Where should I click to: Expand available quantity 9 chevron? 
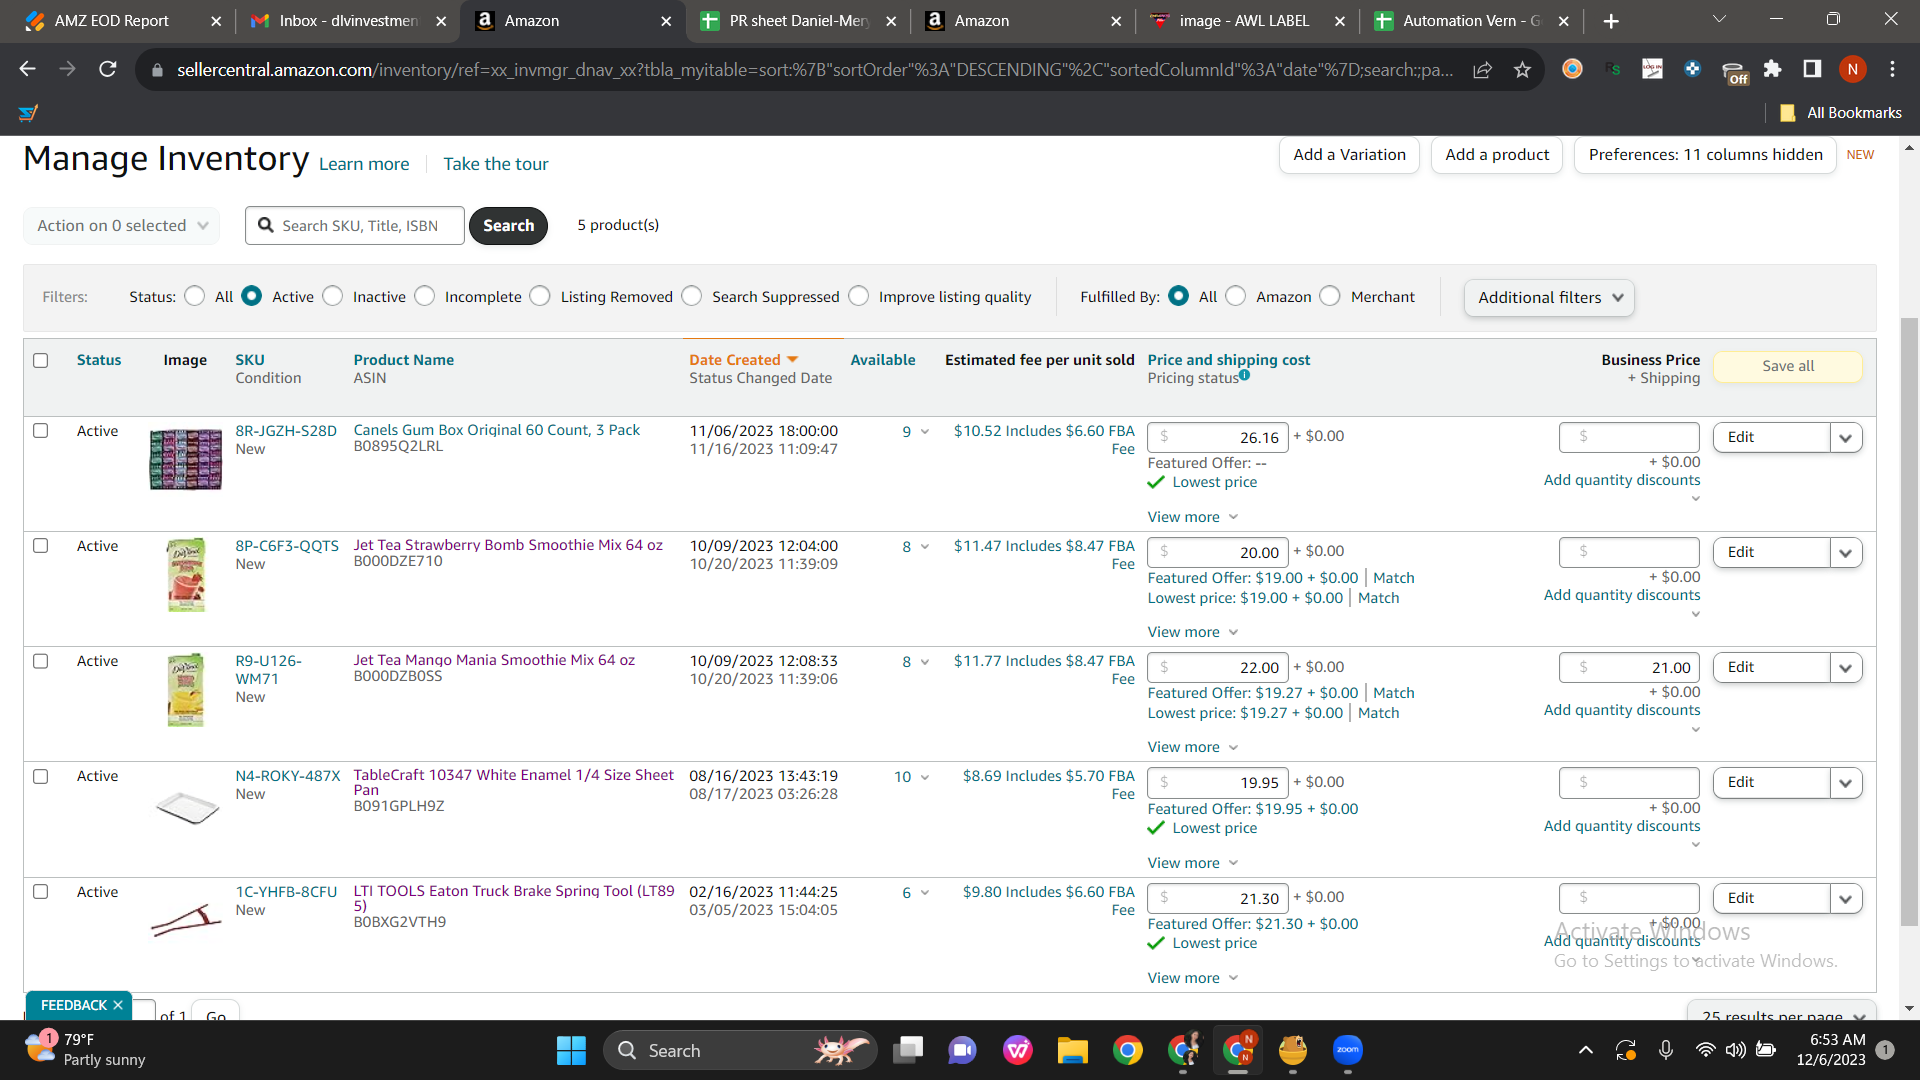pos(925,432)
